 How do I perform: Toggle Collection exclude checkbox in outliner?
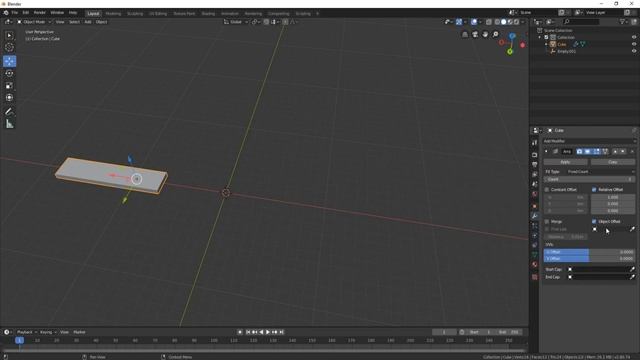pyautogui.click(x=547, y=37)
